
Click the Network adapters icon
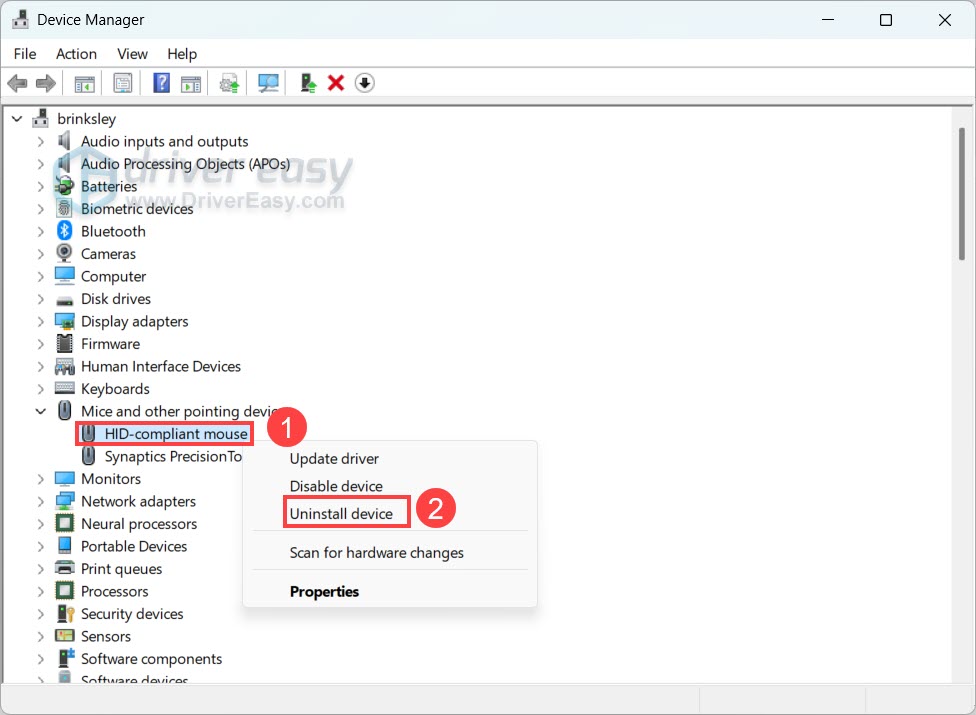[x=65, y=501]
